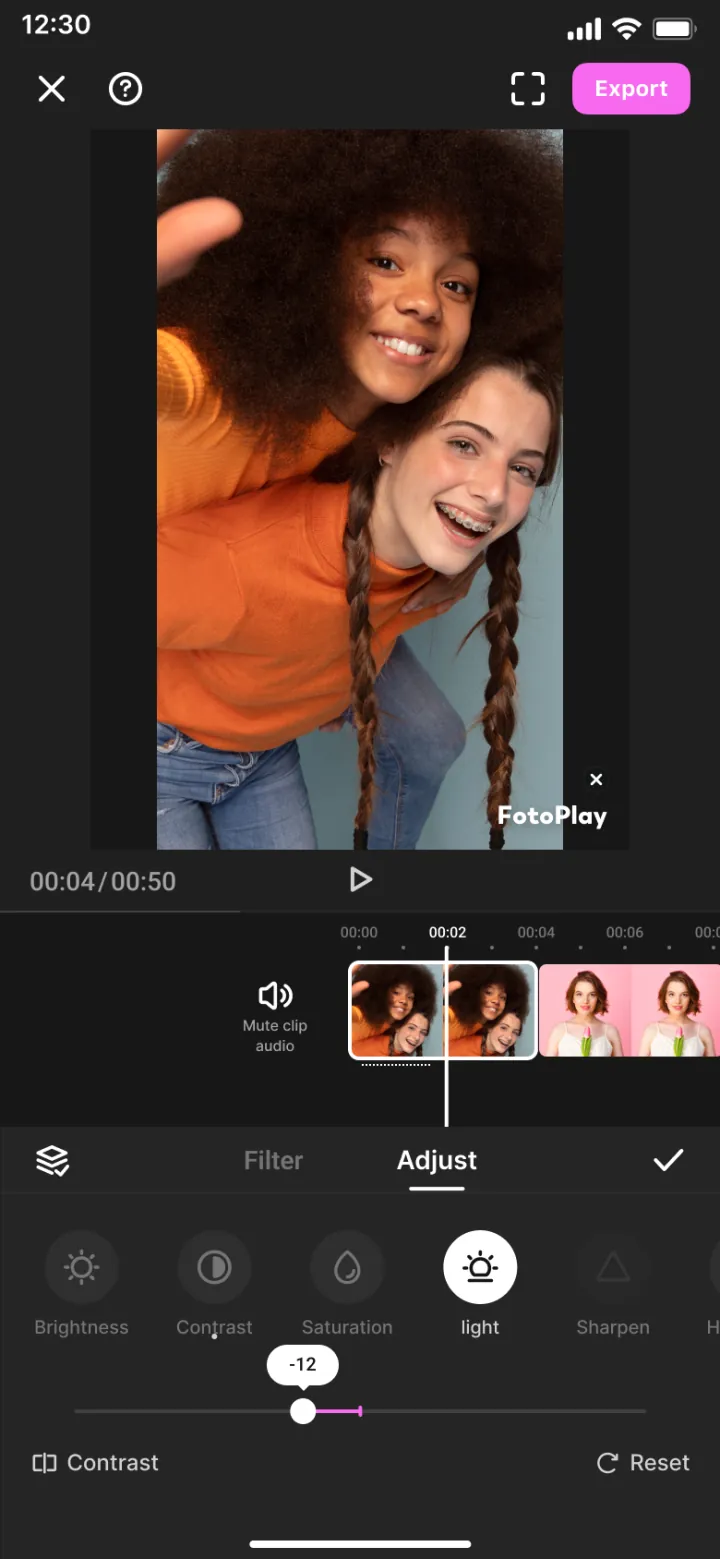720x1559 pixels.
Task: Click the slider track right of center
Action: (503, 1411)
